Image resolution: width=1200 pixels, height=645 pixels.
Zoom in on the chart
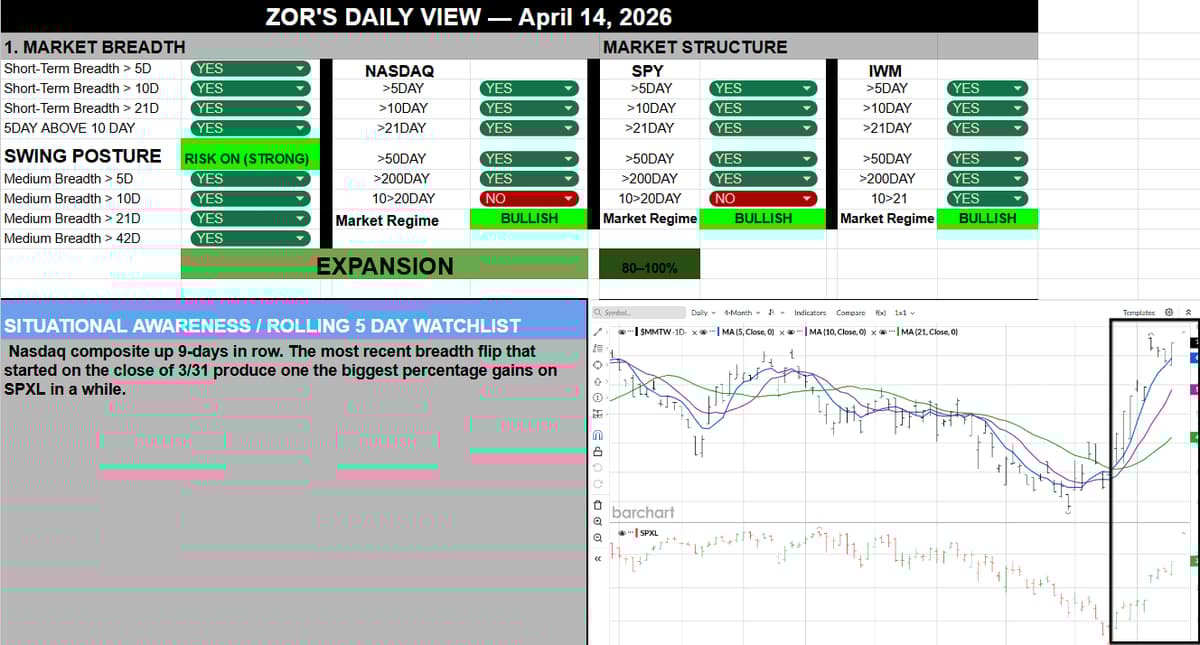point(598,521)
